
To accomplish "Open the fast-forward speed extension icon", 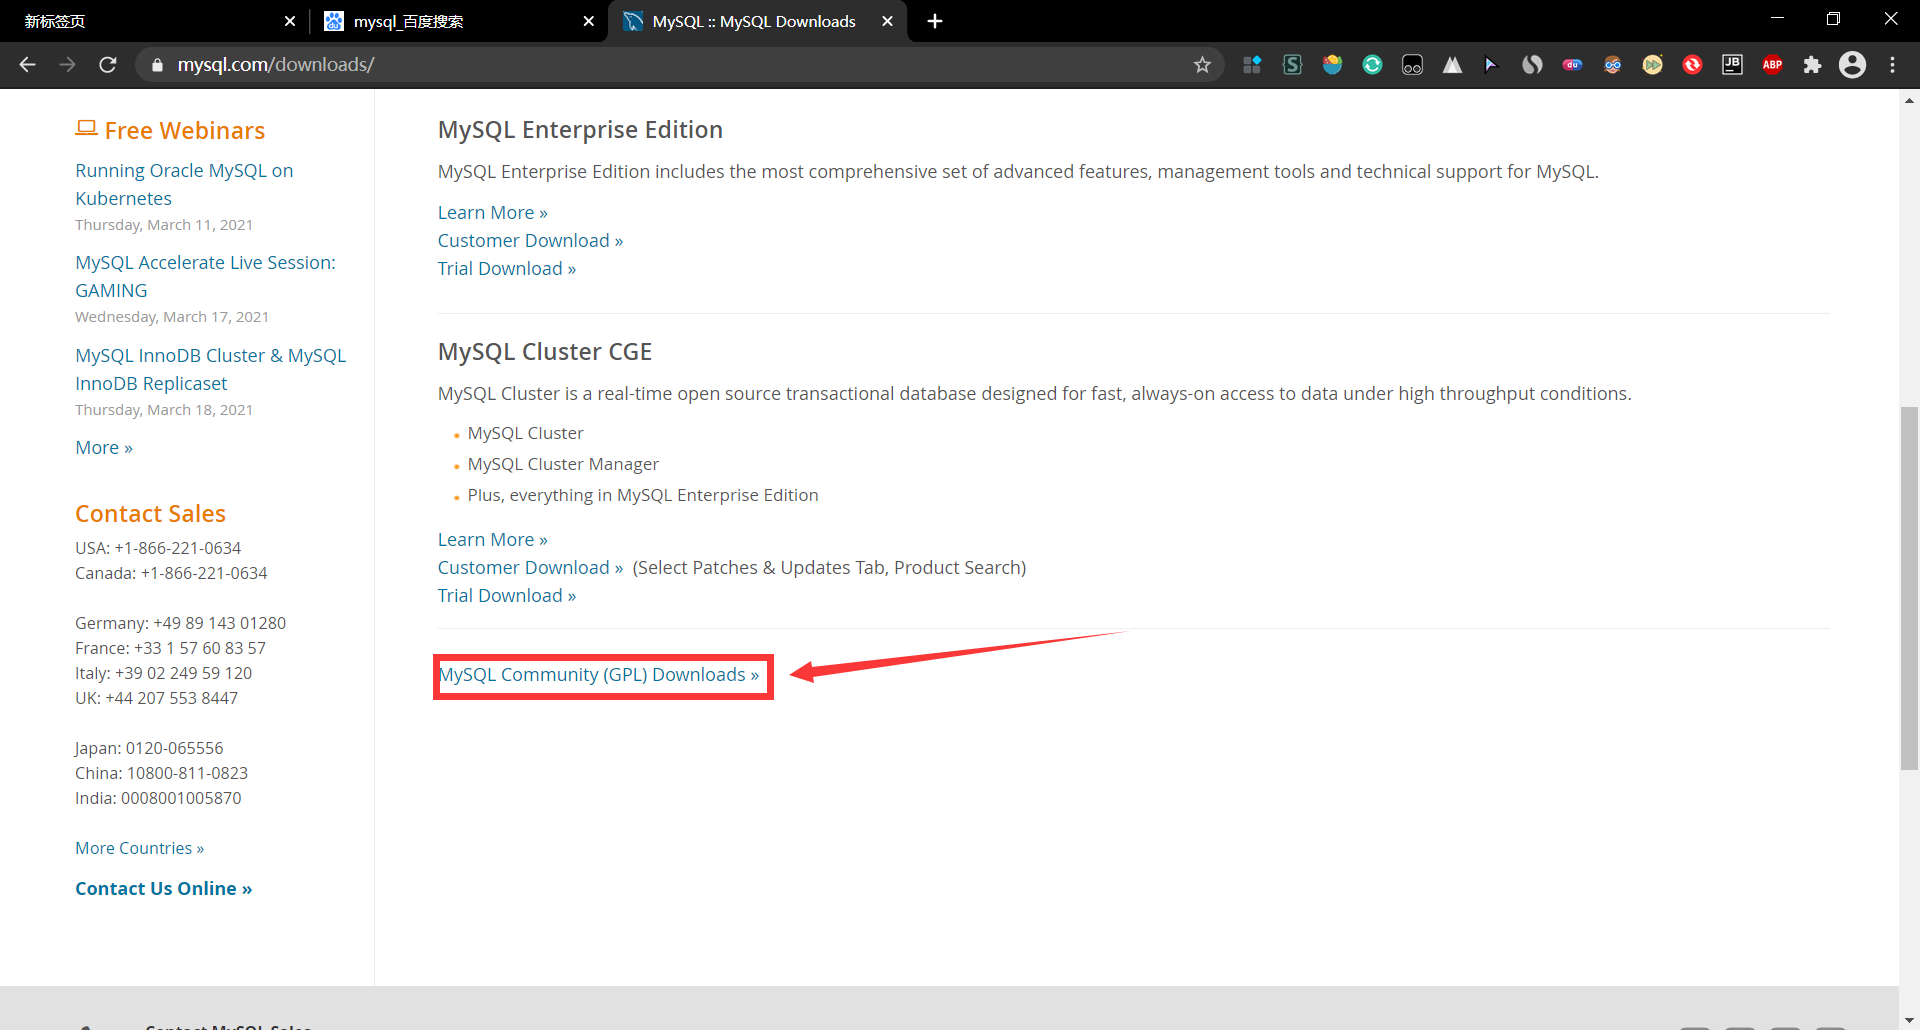I will (x=1652, y=65).
